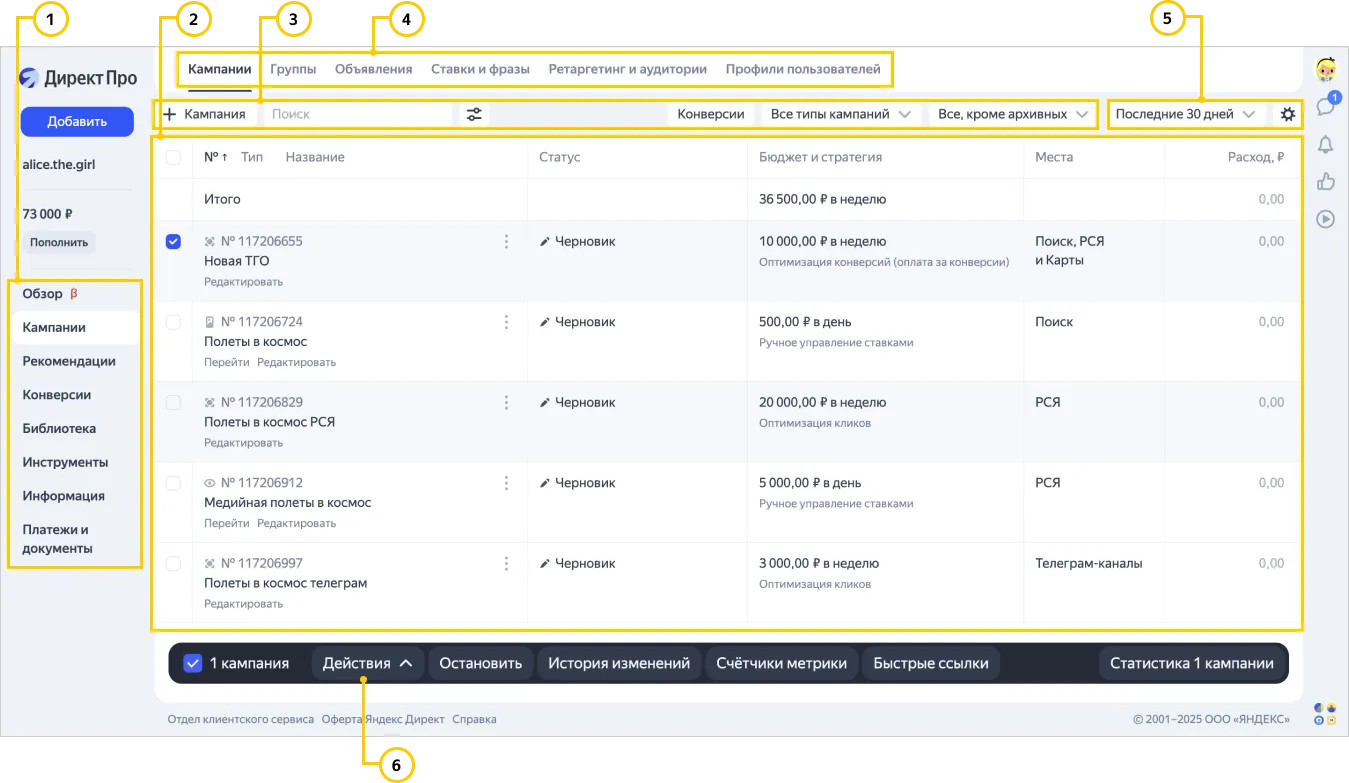Click the Остановить button
This screenshot has height=783, width=1349.
481,663
